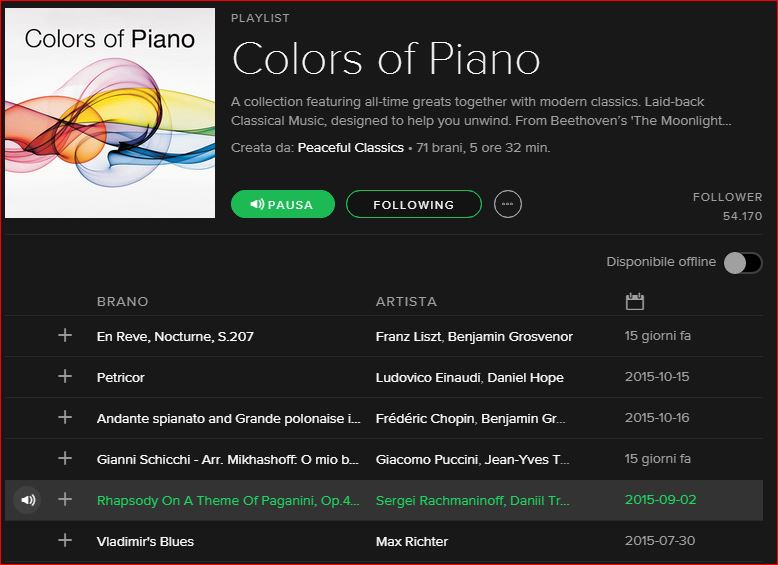Sort tracks by ARTISTA column header
The width and height of the screenshot is (778, 565).
click(x=406, y=302)
